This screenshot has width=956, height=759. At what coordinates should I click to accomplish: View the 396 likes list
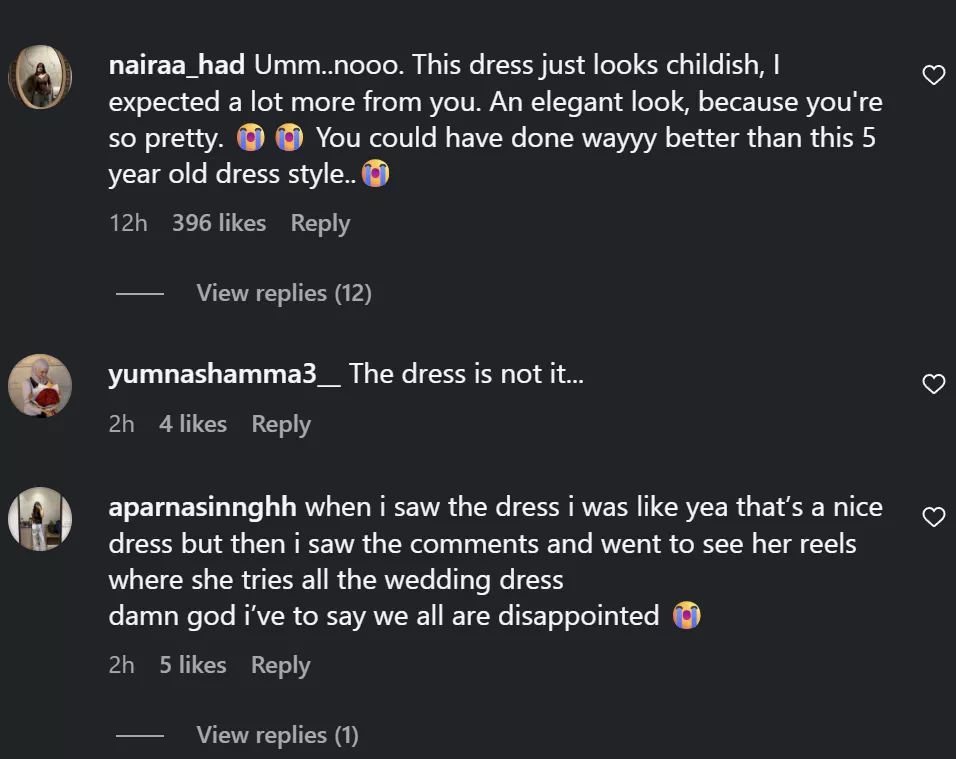point(219,223)
